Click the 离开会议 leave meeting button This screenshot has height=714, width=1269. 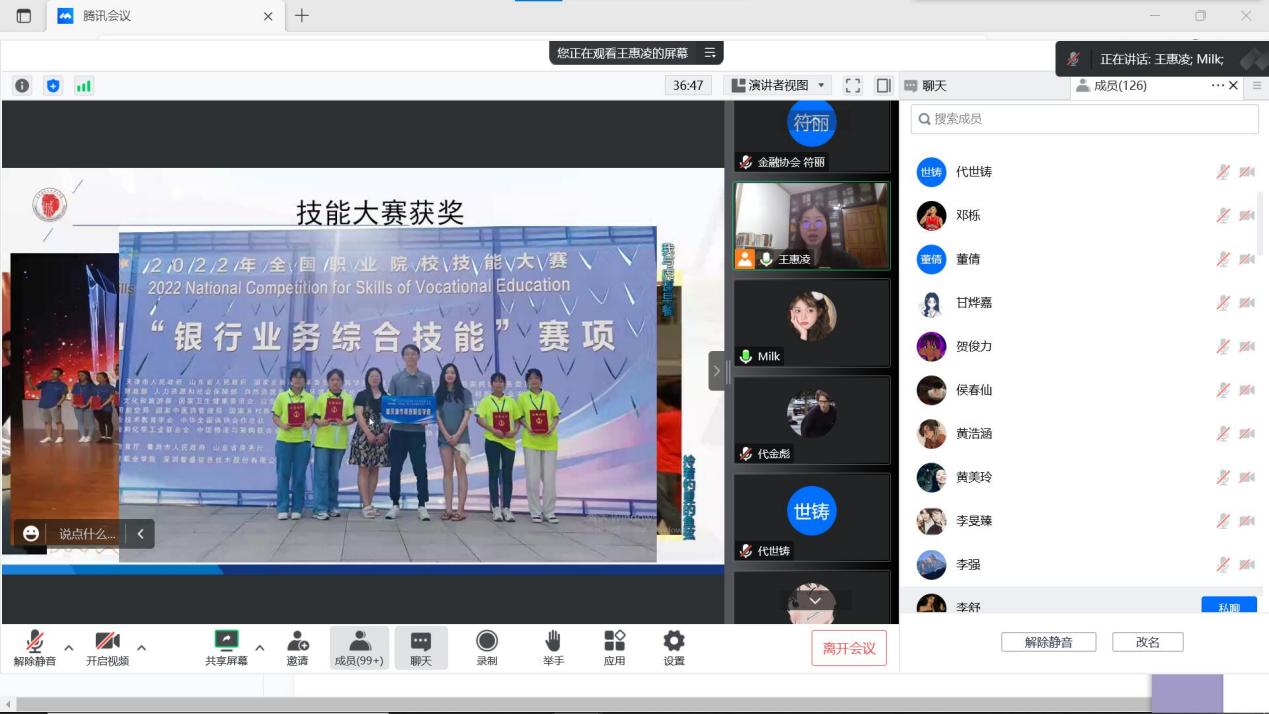848,648
